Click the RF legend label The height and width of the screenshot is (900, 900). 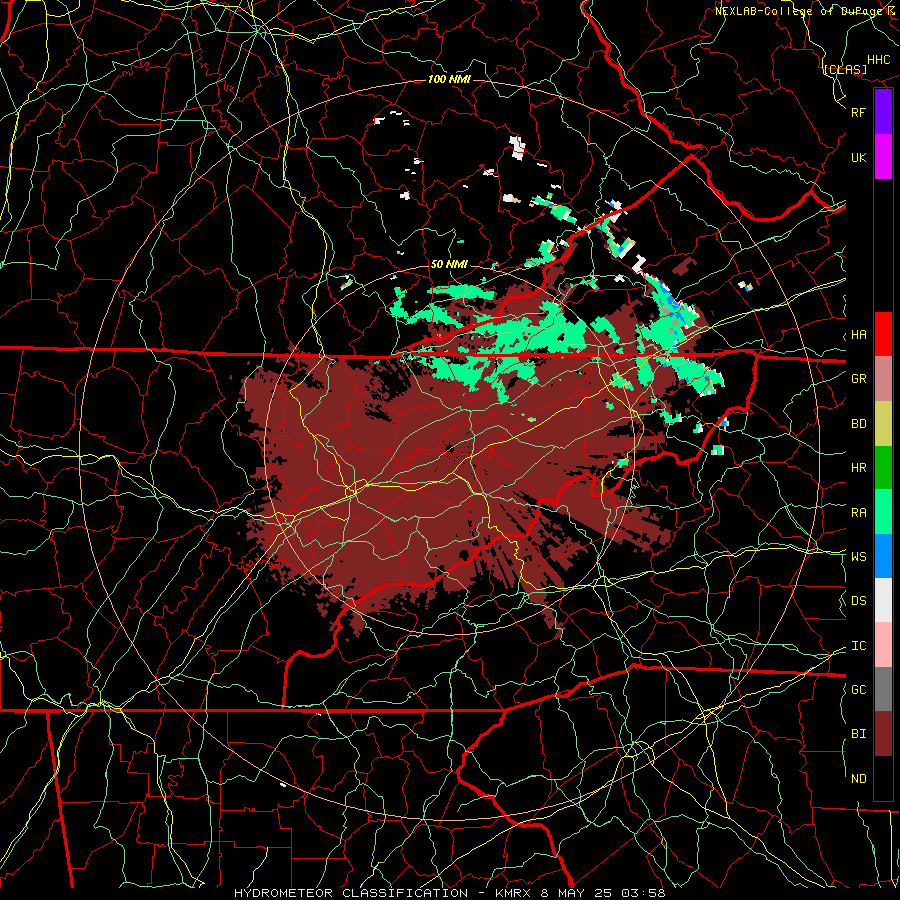tap(859, 112)
